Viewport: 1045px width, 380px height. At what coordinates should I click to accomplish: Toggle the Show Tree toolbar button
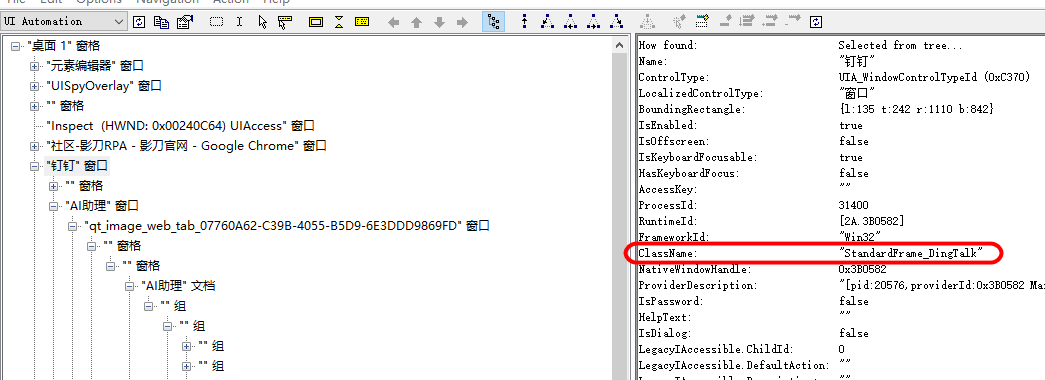click(493, 22)
